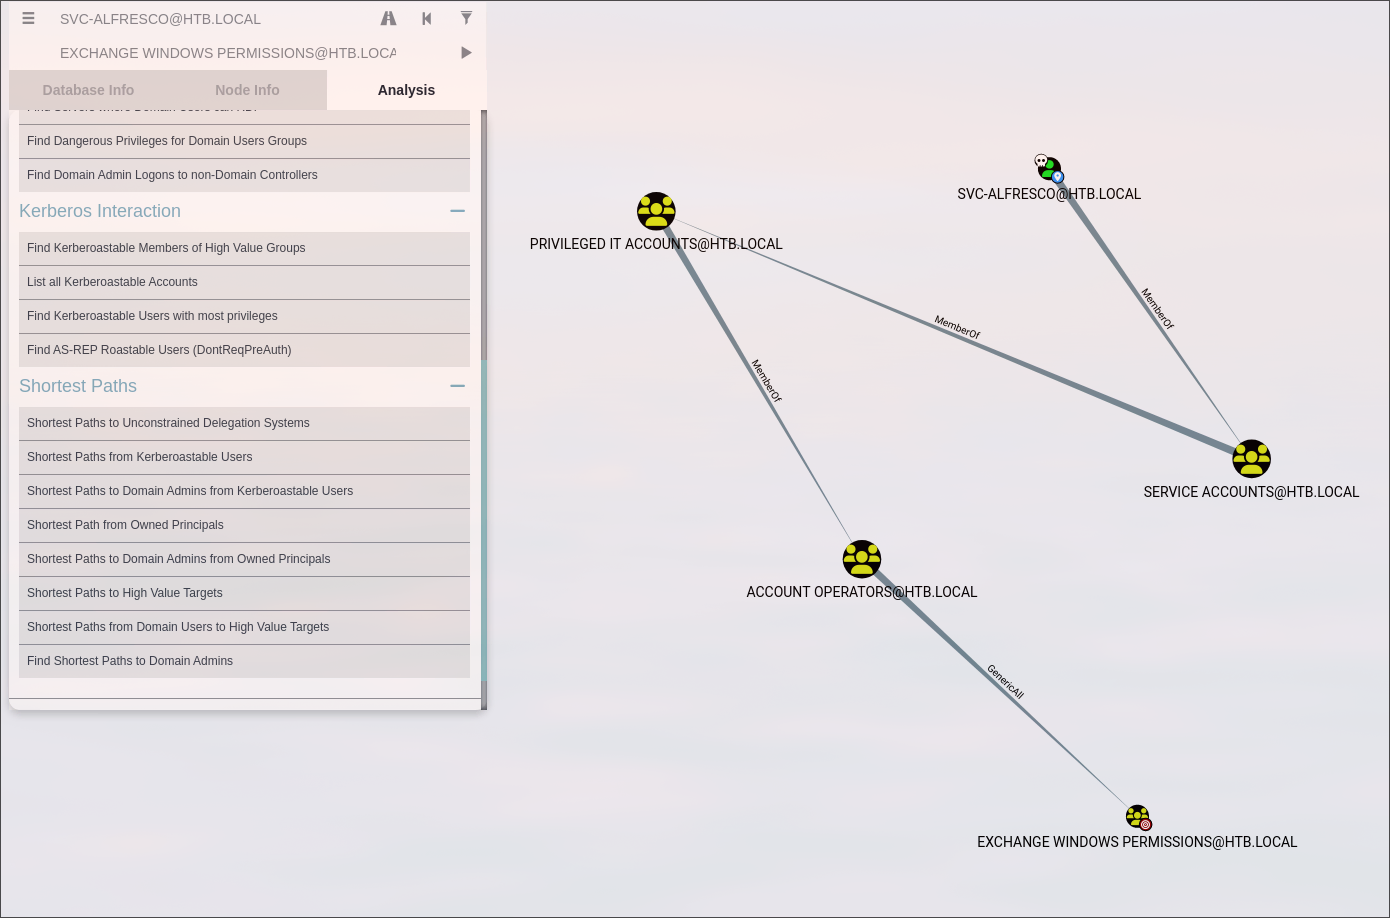Image resolution: width=1390 pixels, height=918 pixels.
Task: Click the play button to start pathfinding
Action: pyautogui.click(x=466, y=53)
